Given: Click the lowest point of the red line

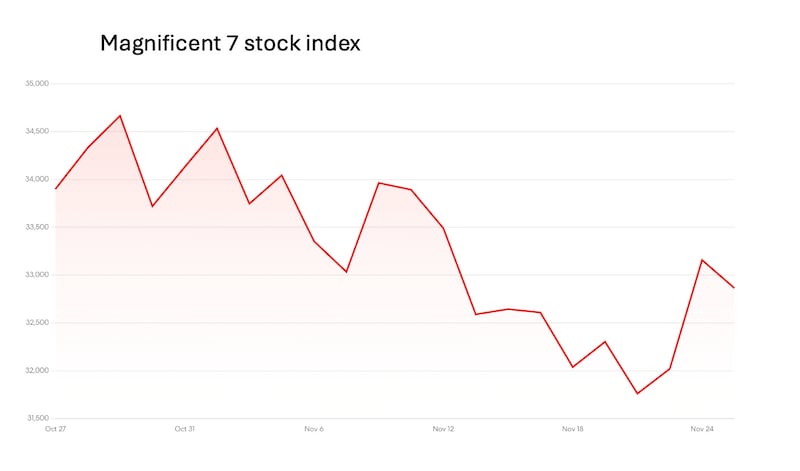Looking at the screenshot, I should (x=637, y=393).
